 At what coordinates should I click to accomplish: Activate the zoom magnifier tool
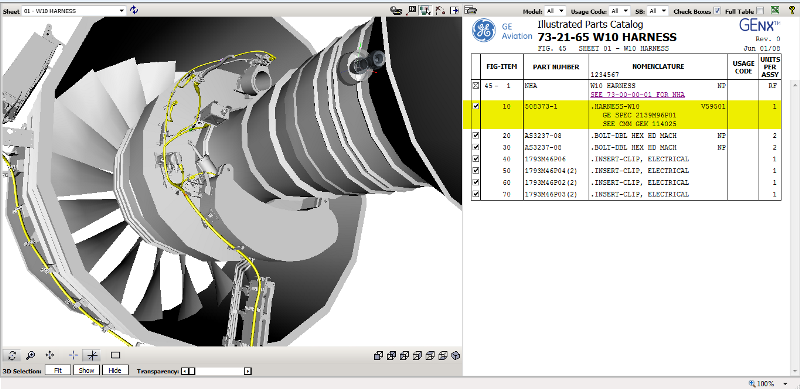31,355
